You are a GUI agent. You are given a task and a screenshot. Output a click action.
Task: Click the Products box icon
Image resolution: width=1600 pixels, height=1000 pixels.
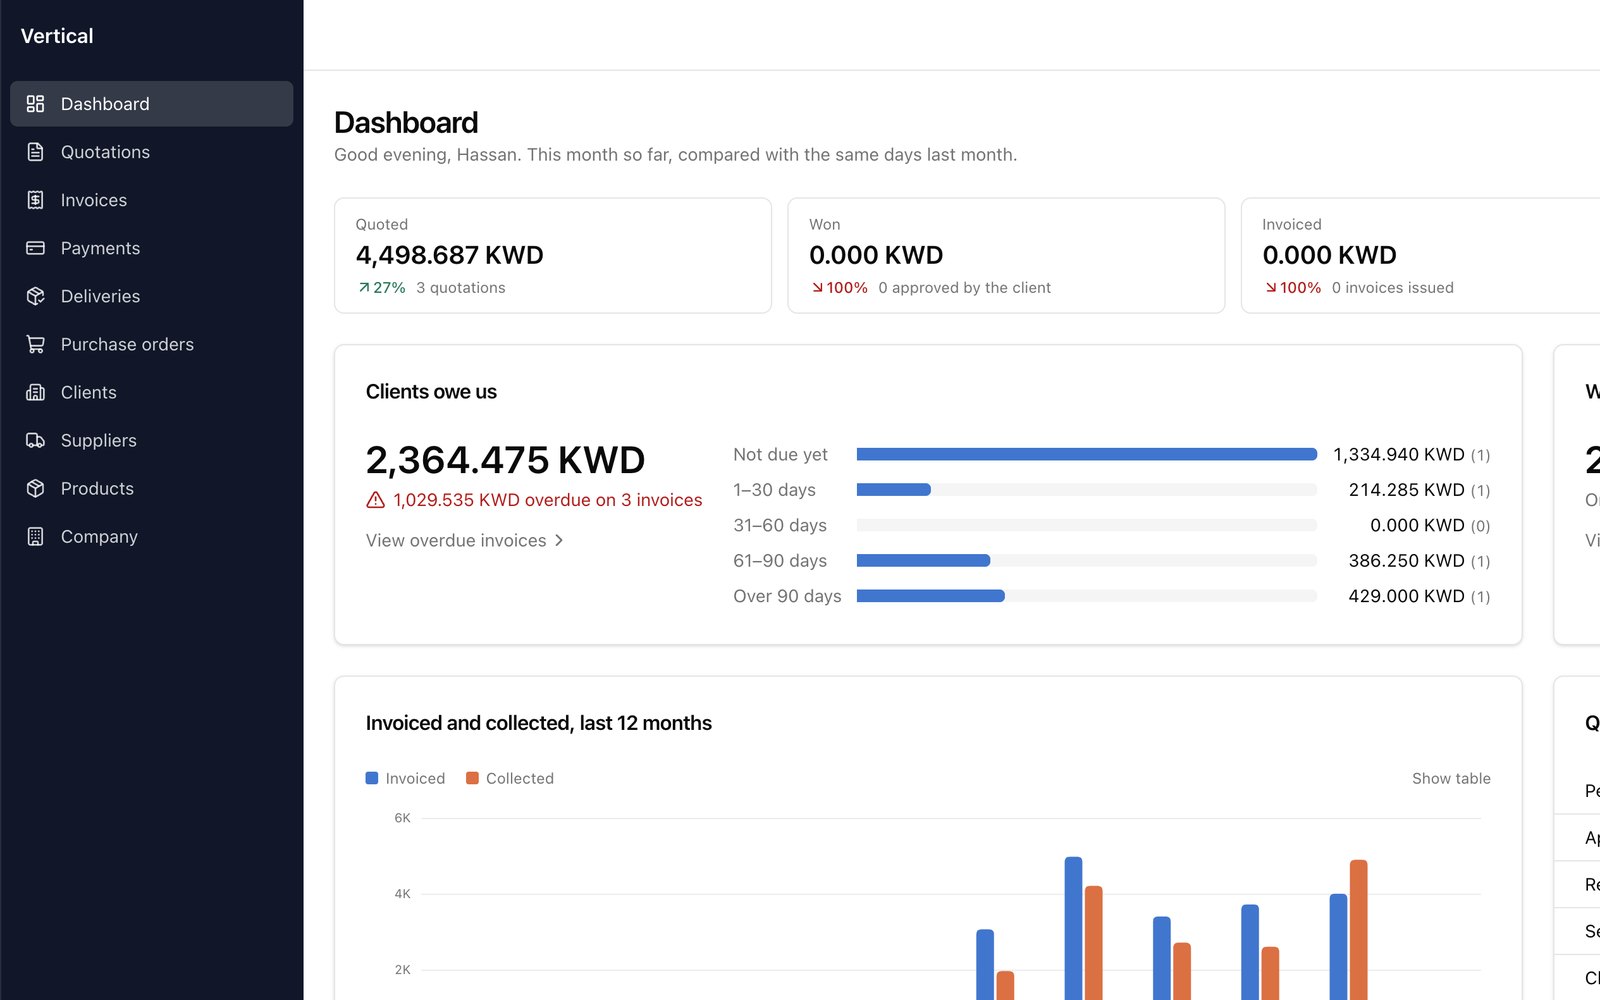[x=35, y=488]
